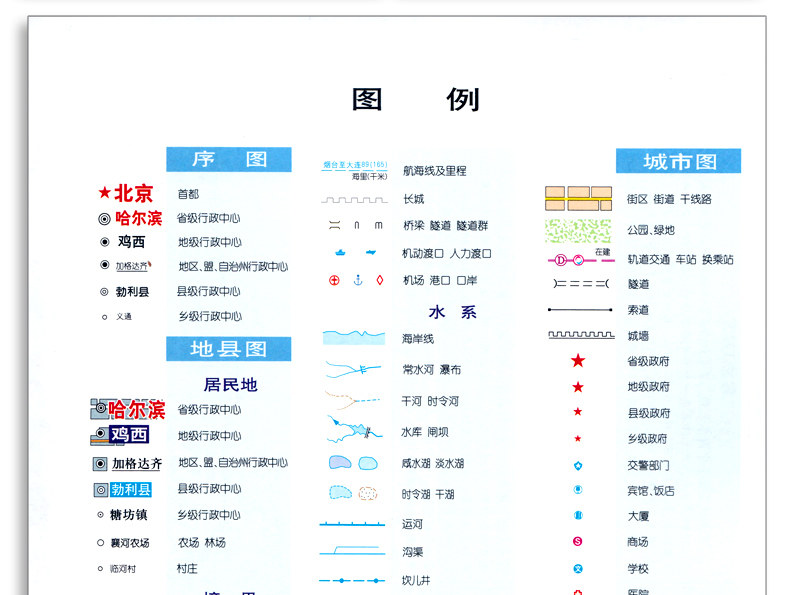Click the 航海线及里程 label

(x=434, y=171)
